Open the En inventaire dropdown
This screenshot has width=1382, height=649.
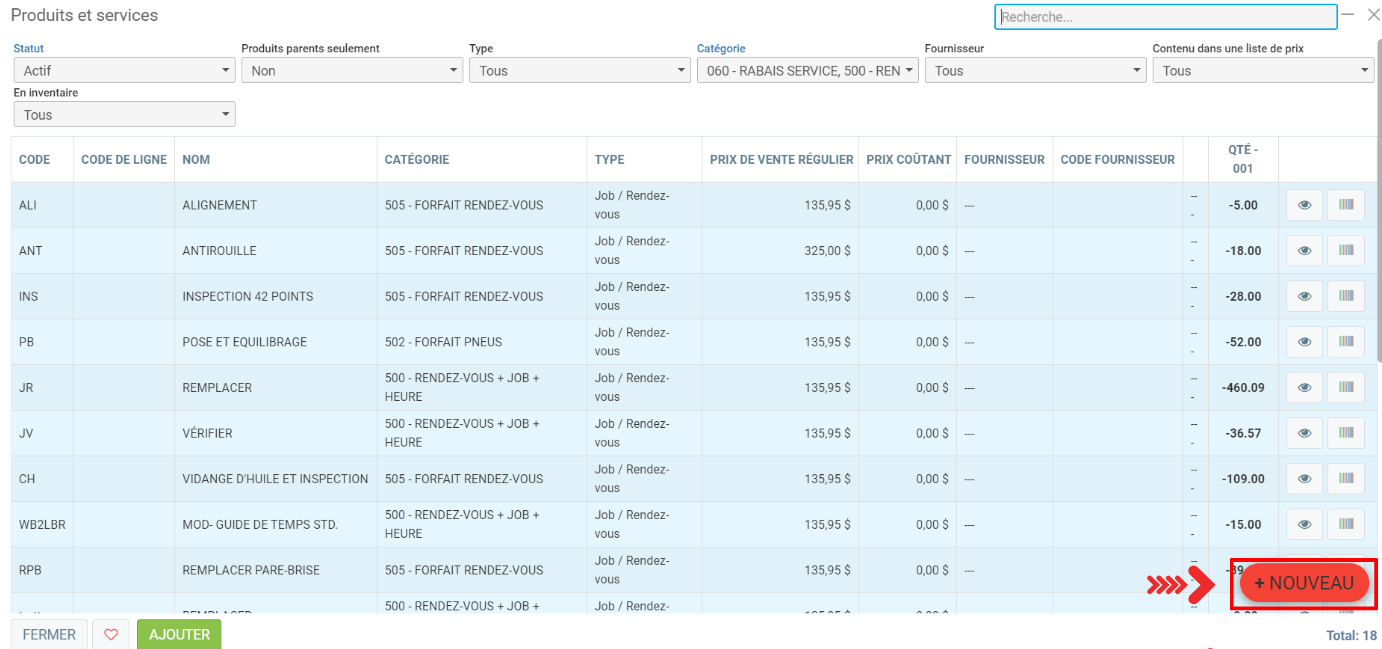click(124, 115)
